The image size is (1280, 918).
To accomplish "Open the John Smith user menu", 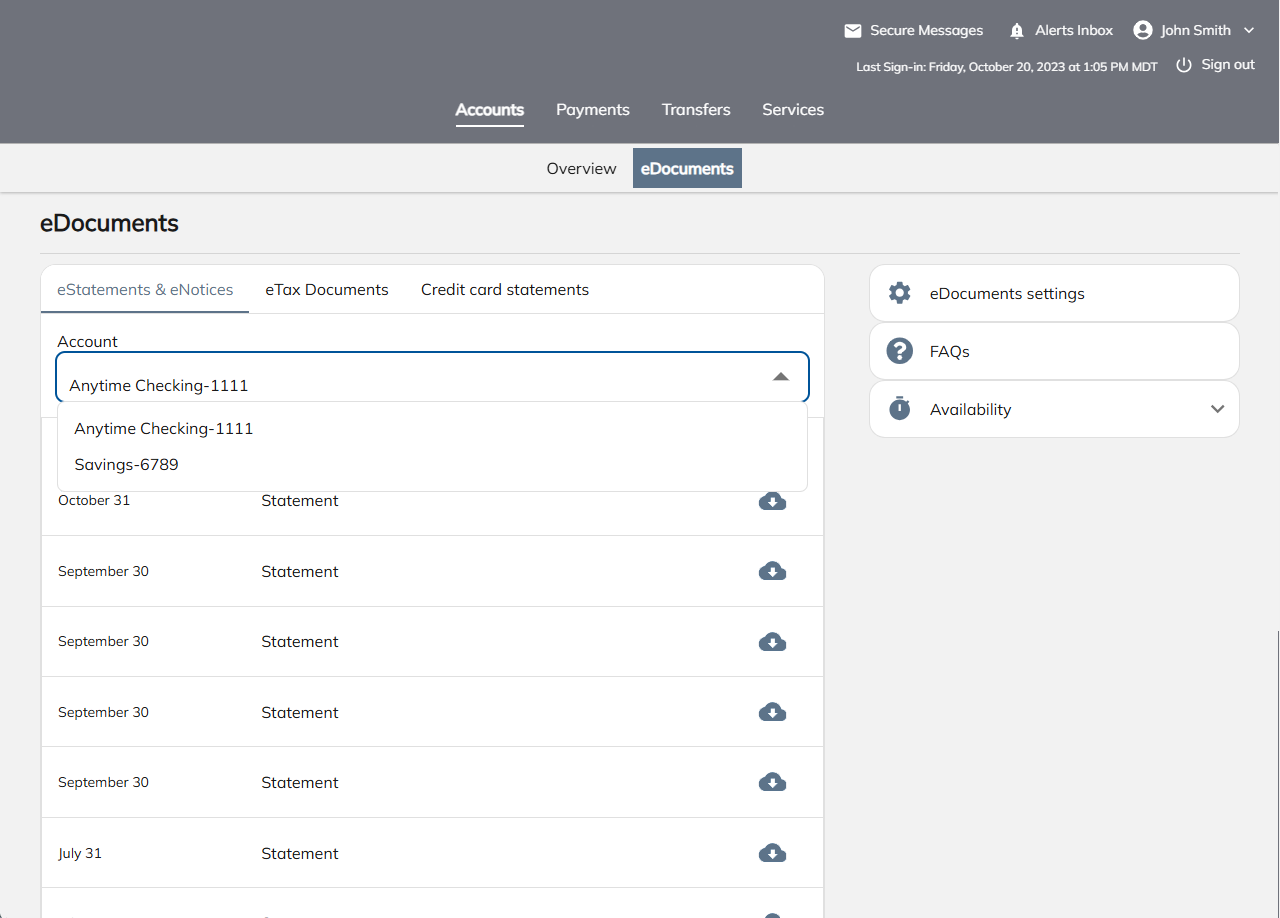I will coord(1194,31).
